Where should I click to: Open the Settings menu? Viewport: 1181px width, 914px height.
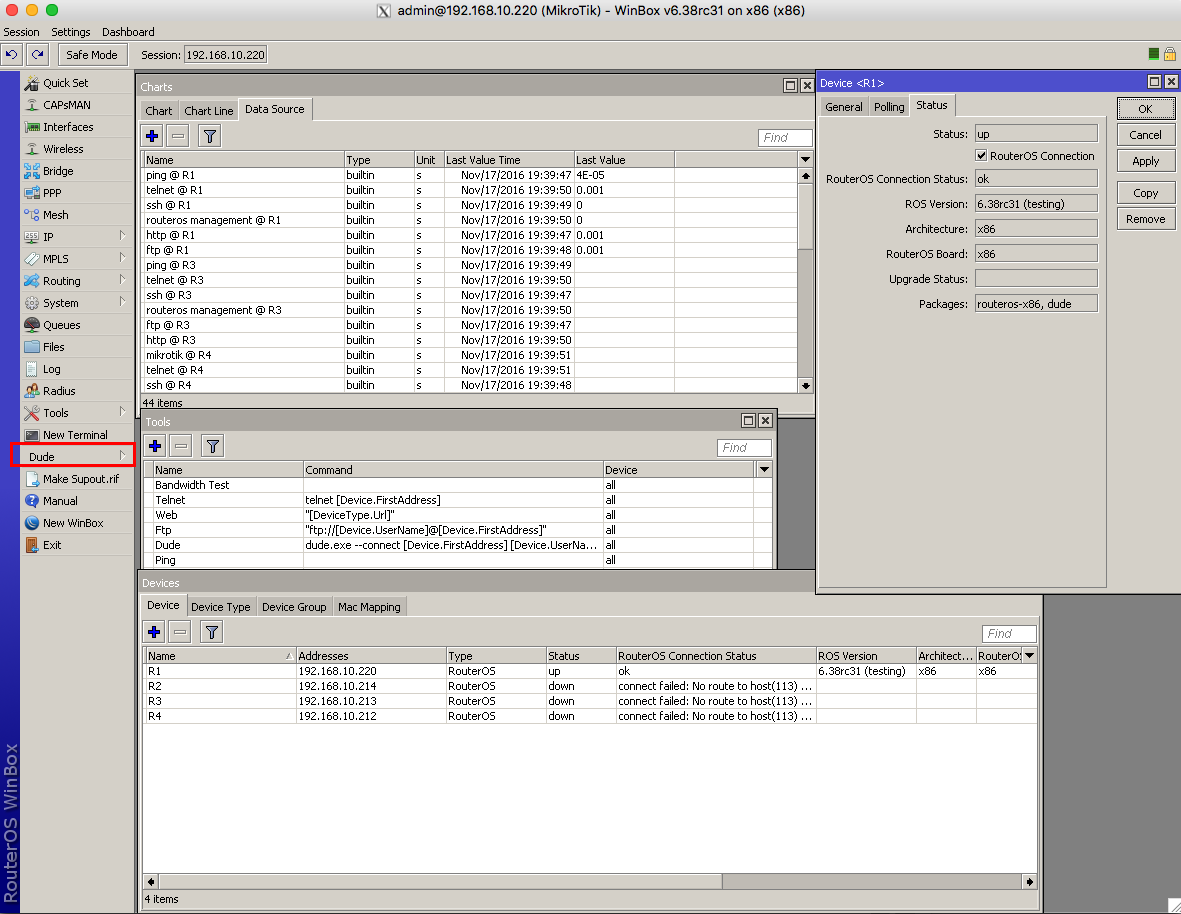click(71, 32)
